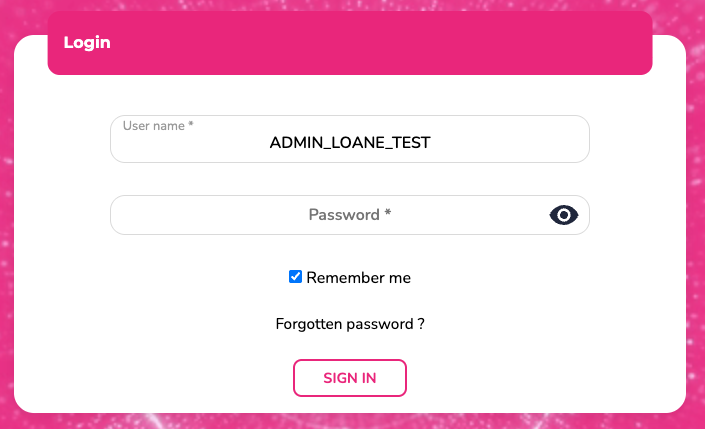
Task: Open the Forgotten password link
Action: (x=350, y=324)
